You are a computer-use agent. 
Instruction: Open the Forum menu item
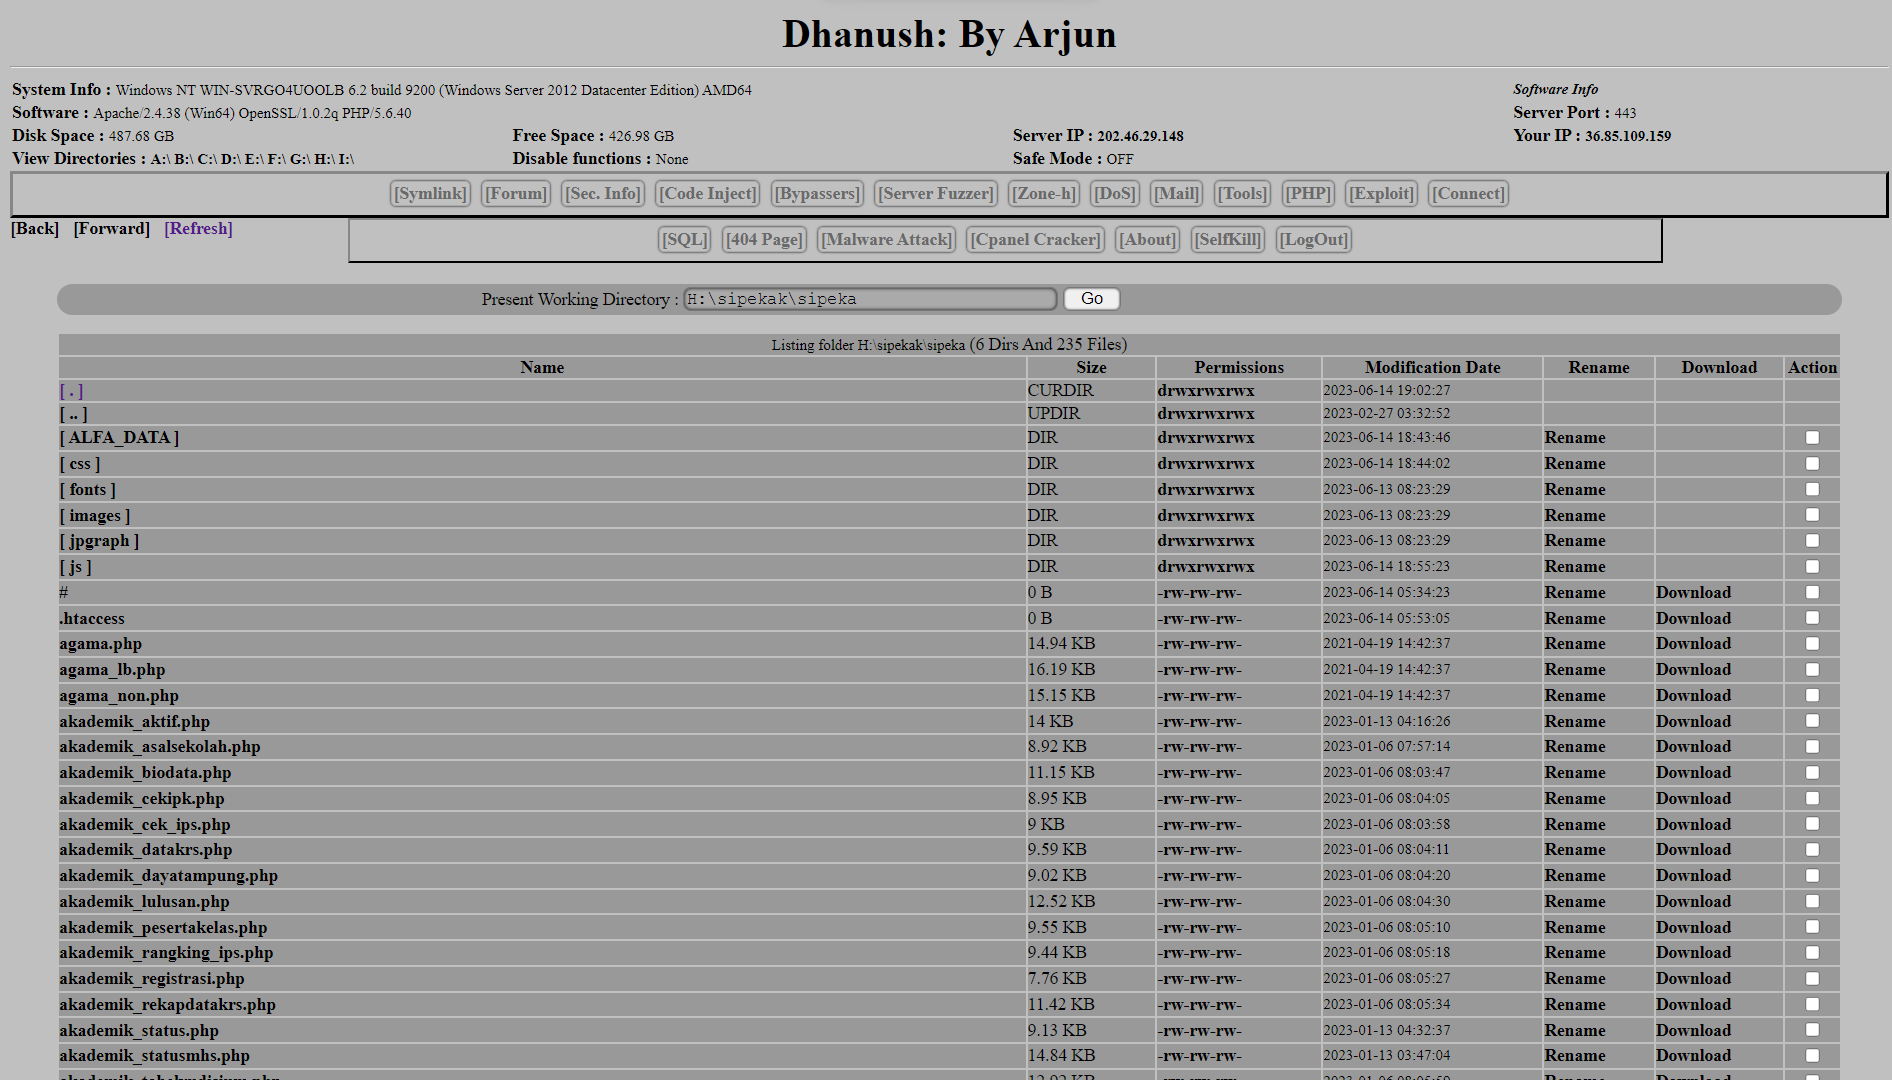[516, 194]
